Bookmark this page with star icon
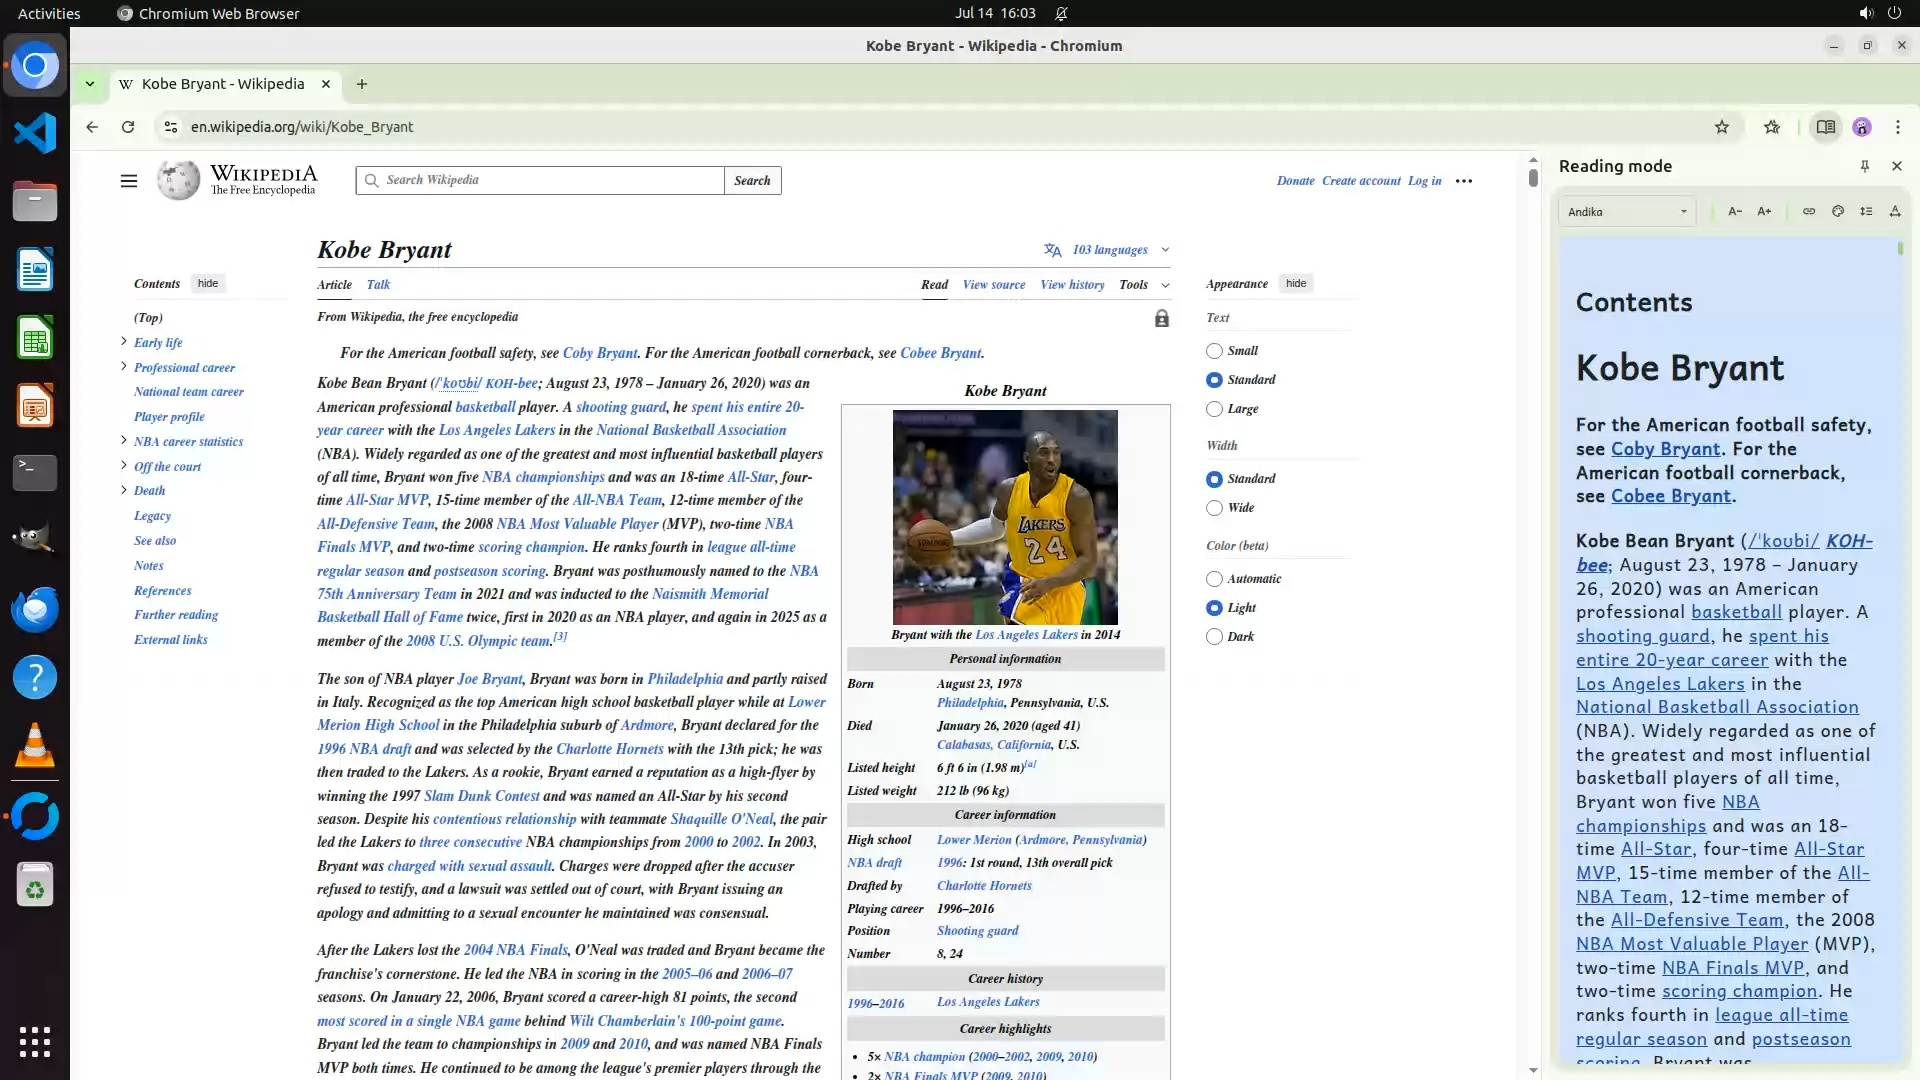Screen dimensions: 1920x1080 1721,127
